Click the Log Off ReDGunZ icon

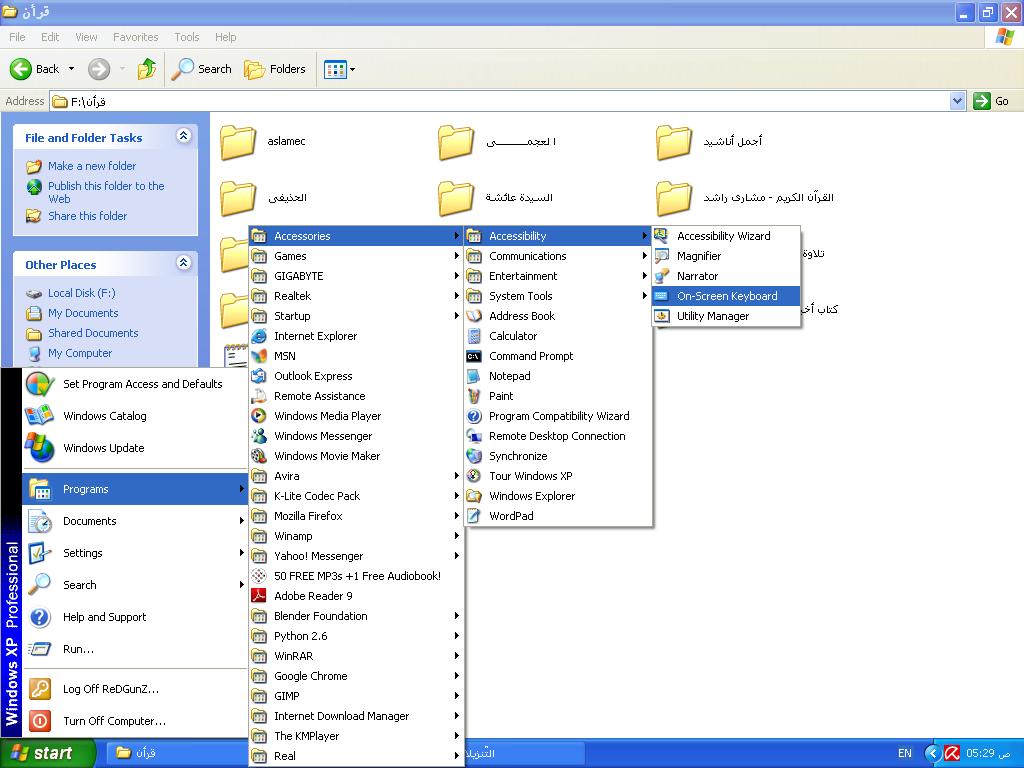point(40,689)
